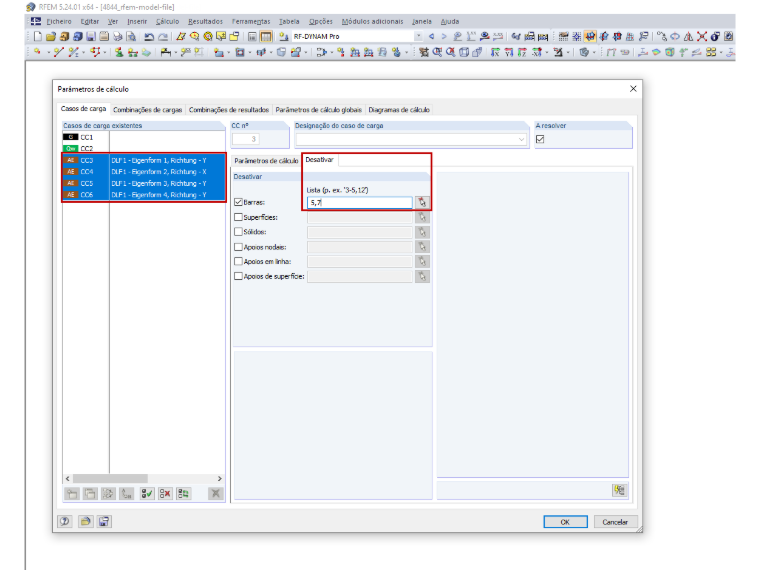
Task: Click the Save settings disk icon in the dialog footer
Action: [x=104, y=521]
